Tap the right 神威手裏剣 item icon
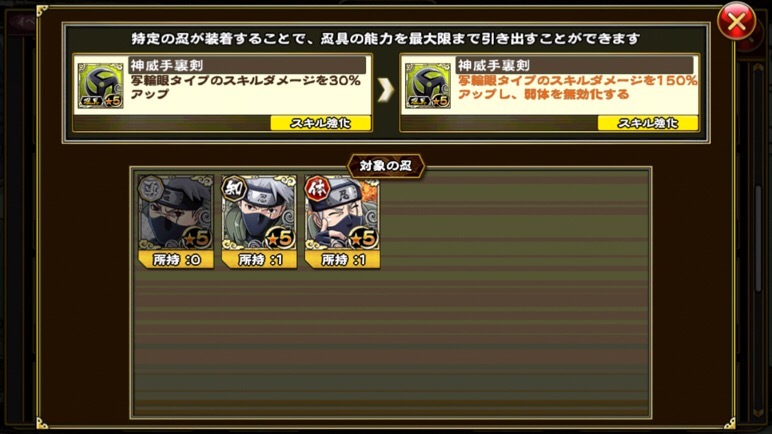The image size is (772, 434). coord(428,85)
